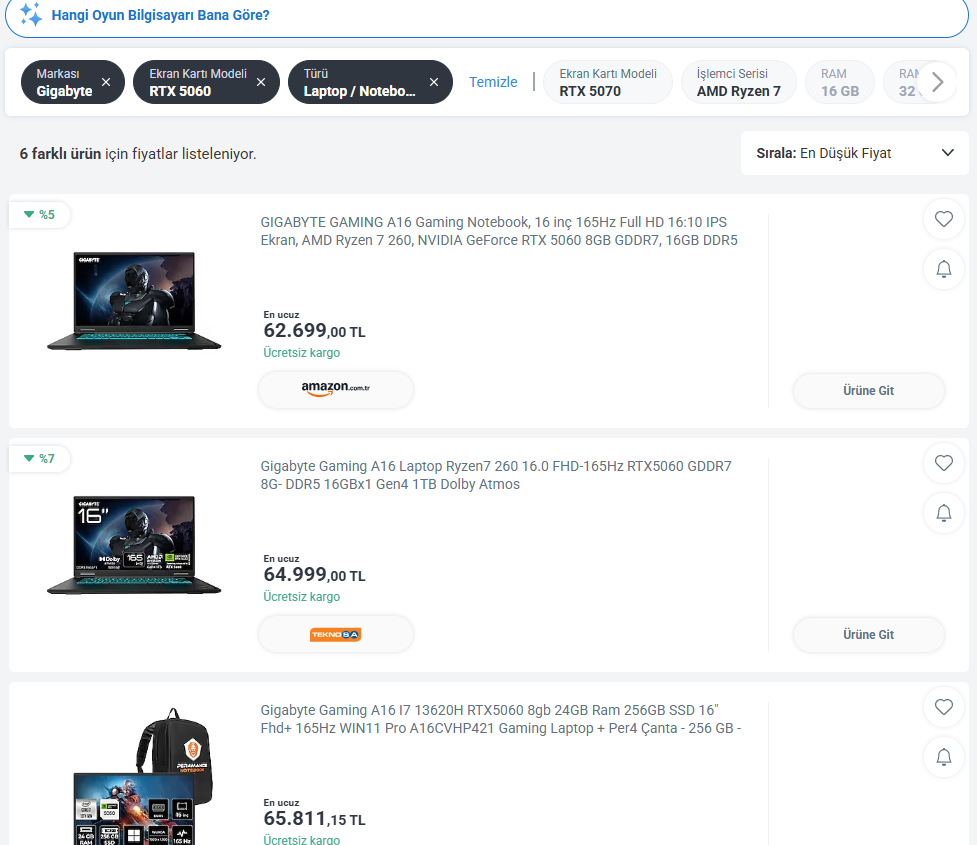The width and height of the screenshot is (977, 845).
Task: Open the amazon.com.tr seller button
Action: (336, 390)
